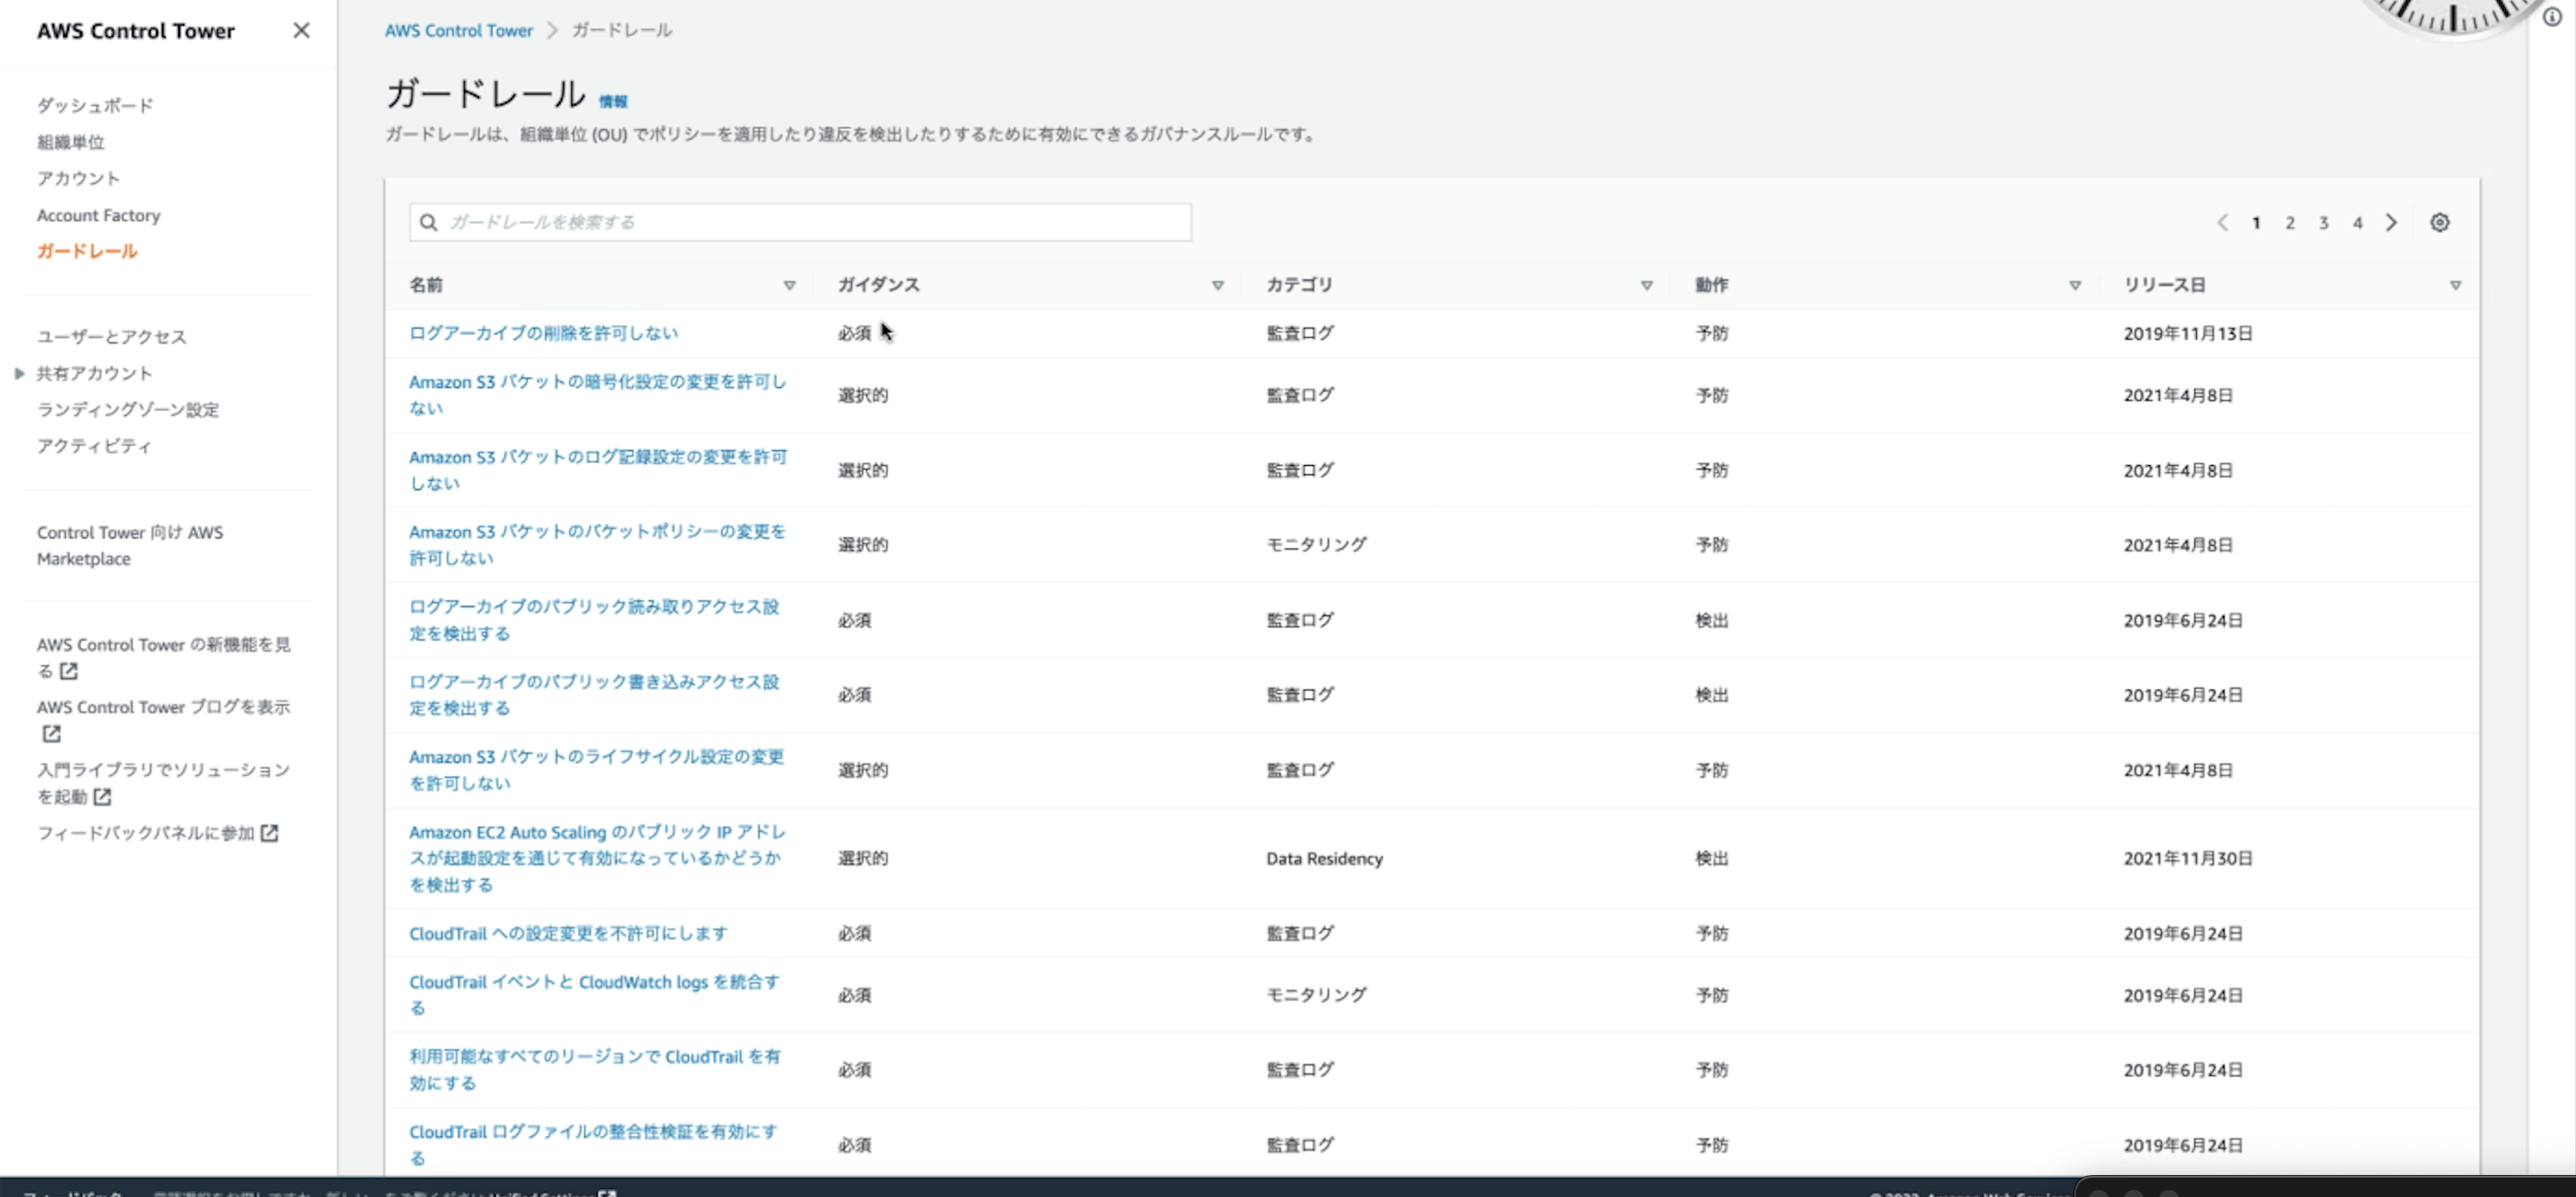Select Account Factory in navigation
2576x1197 pixels.
(98, 215)
